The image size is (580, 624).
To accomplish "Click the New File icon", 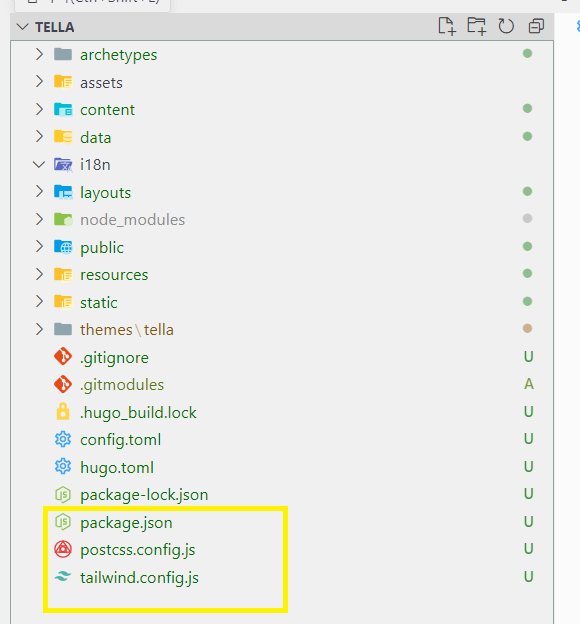I will pyautogui.click(x=446, y=27).
